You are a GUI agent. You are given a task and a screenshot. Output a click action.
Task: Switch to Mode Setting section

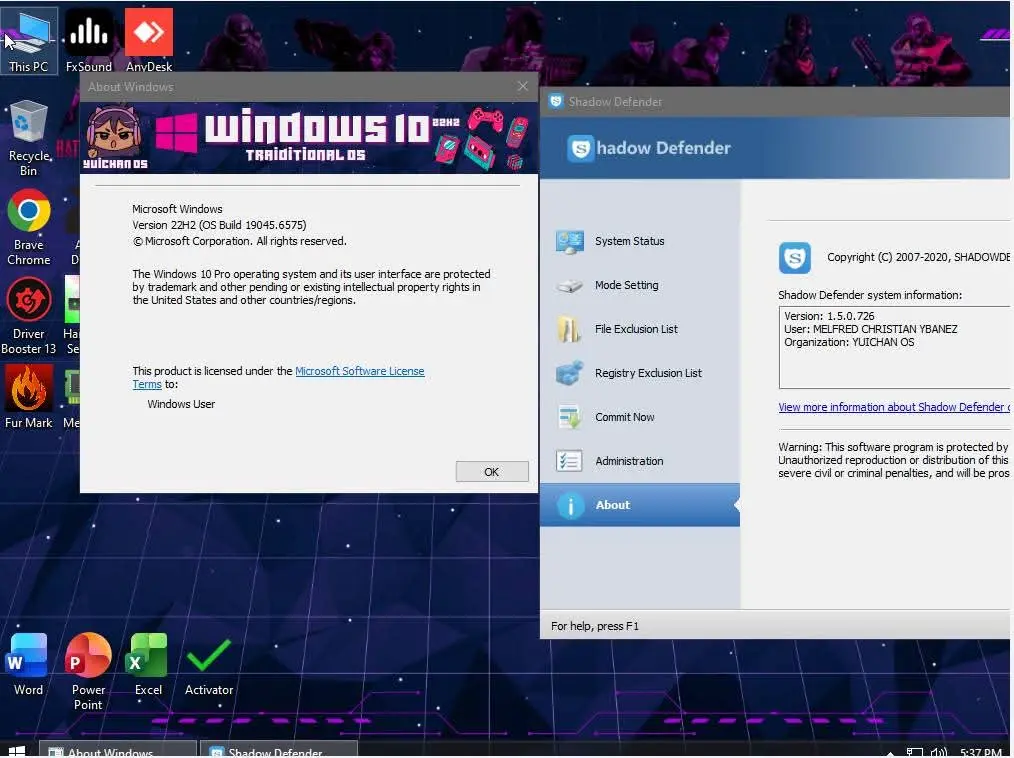[627, 285]
